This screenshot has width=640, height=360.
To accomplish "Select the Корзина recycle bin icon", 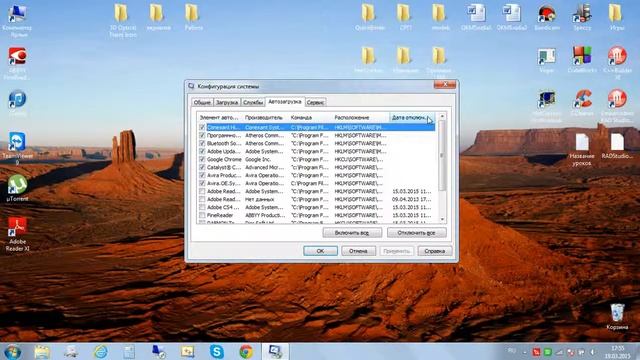I will tap(617, 316).
